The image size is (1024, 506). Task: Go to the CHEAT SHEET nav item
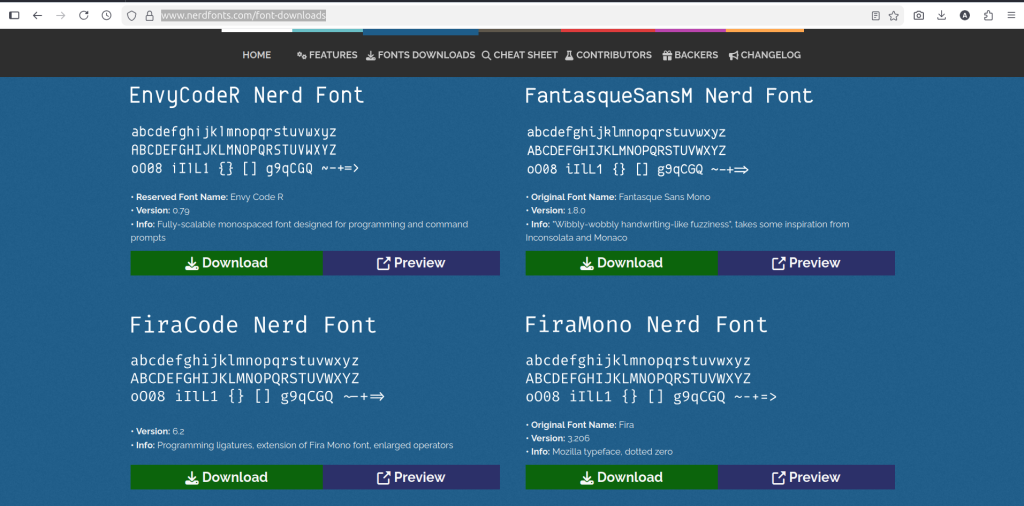tap(519, 55)
